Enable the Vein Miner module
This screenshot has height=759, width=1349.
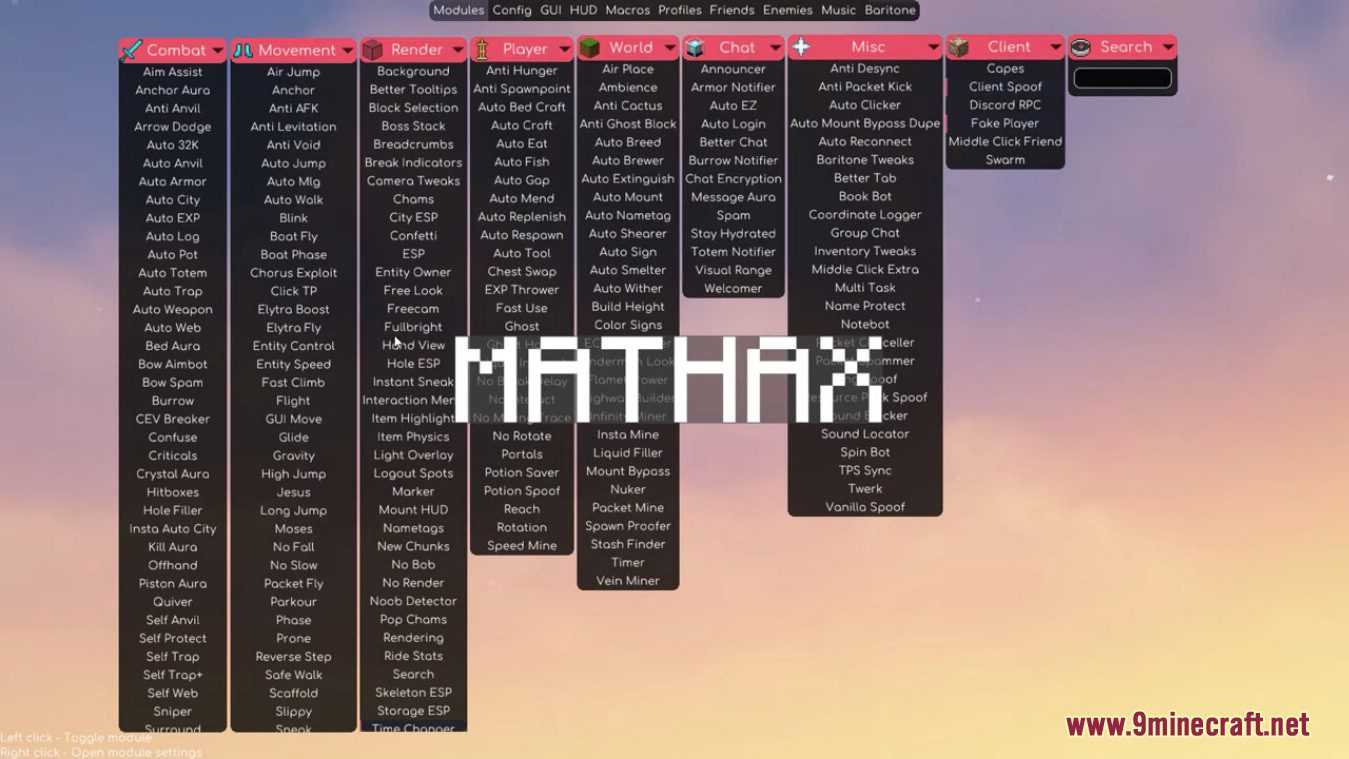(628, 581)
